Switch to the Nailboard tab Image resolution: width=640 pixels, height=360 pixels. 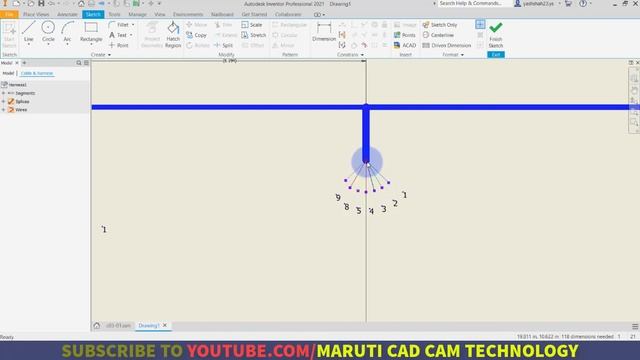(x=222, y=14)
